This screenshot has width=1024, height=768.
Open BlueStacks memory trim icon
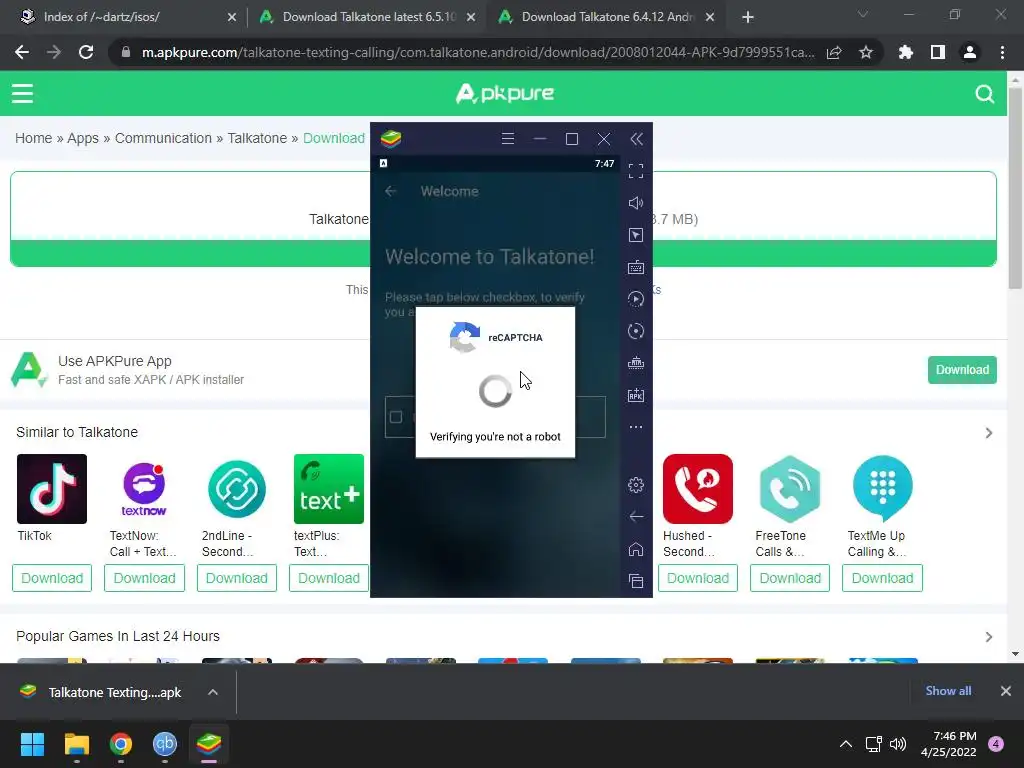click(635, 363)
